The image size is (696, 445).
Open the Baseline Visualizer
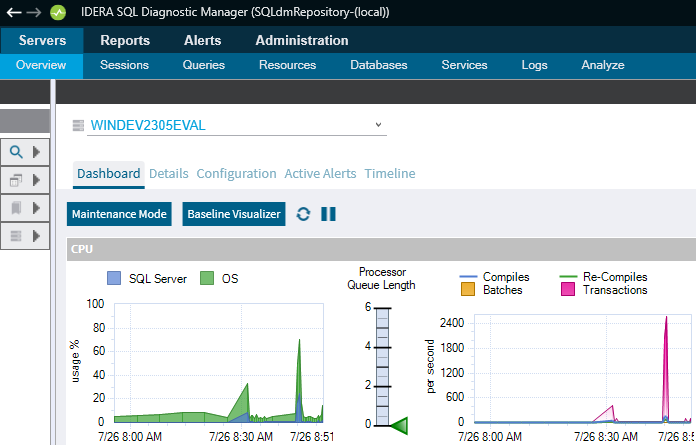point(235,214)
